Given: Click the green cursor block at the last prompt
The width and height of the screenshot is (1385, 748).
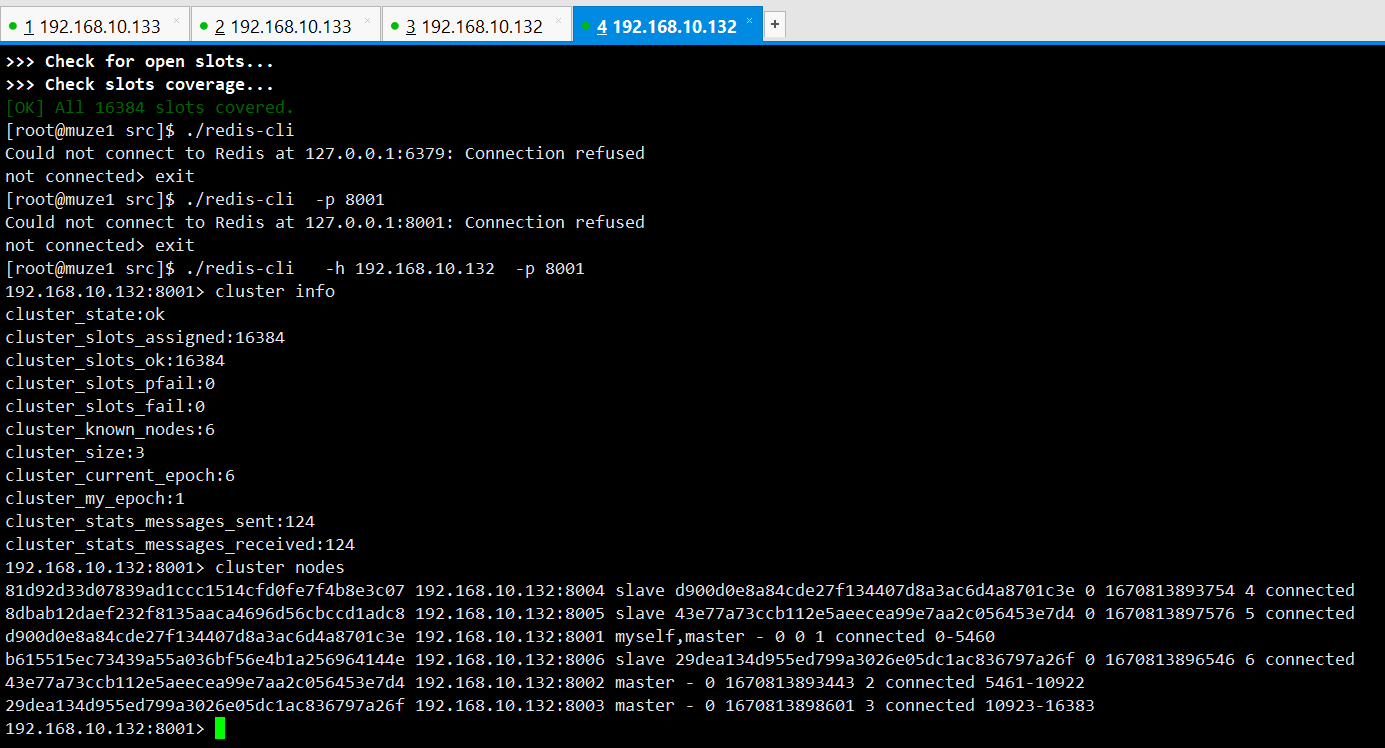Looking at the screenshot, I should pyautogui.click(x=220, y=728).
